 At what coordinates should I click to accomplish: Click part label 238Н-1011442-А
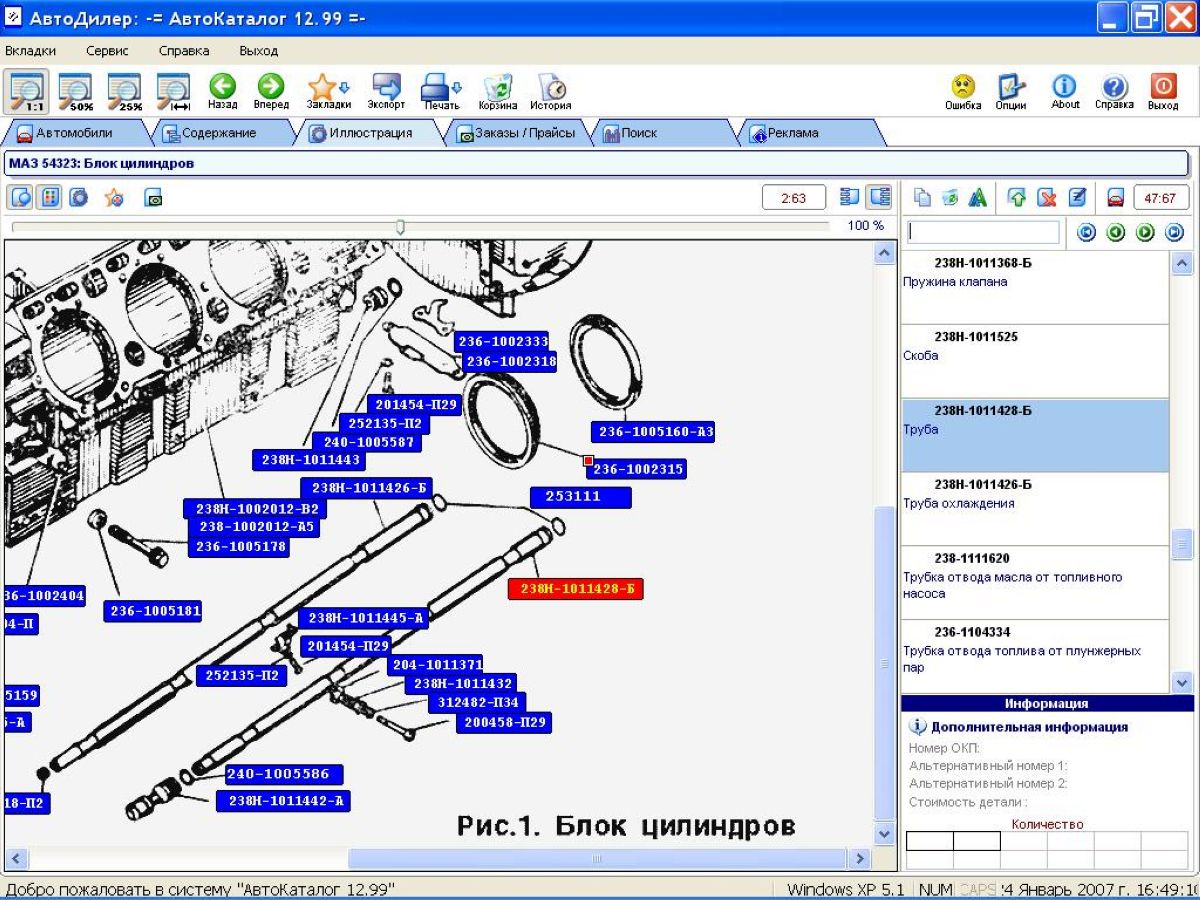(283, 801)
